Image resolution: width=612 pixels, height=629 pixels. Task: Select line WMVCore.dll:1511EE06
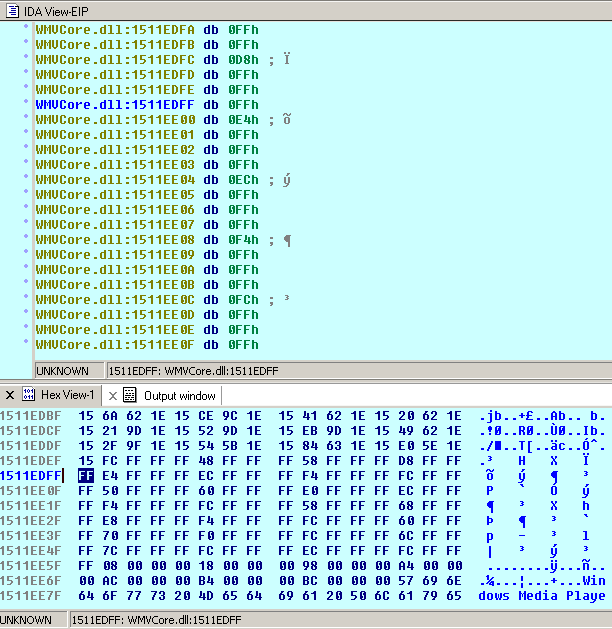pyautogui.click(x=147, y=210)
